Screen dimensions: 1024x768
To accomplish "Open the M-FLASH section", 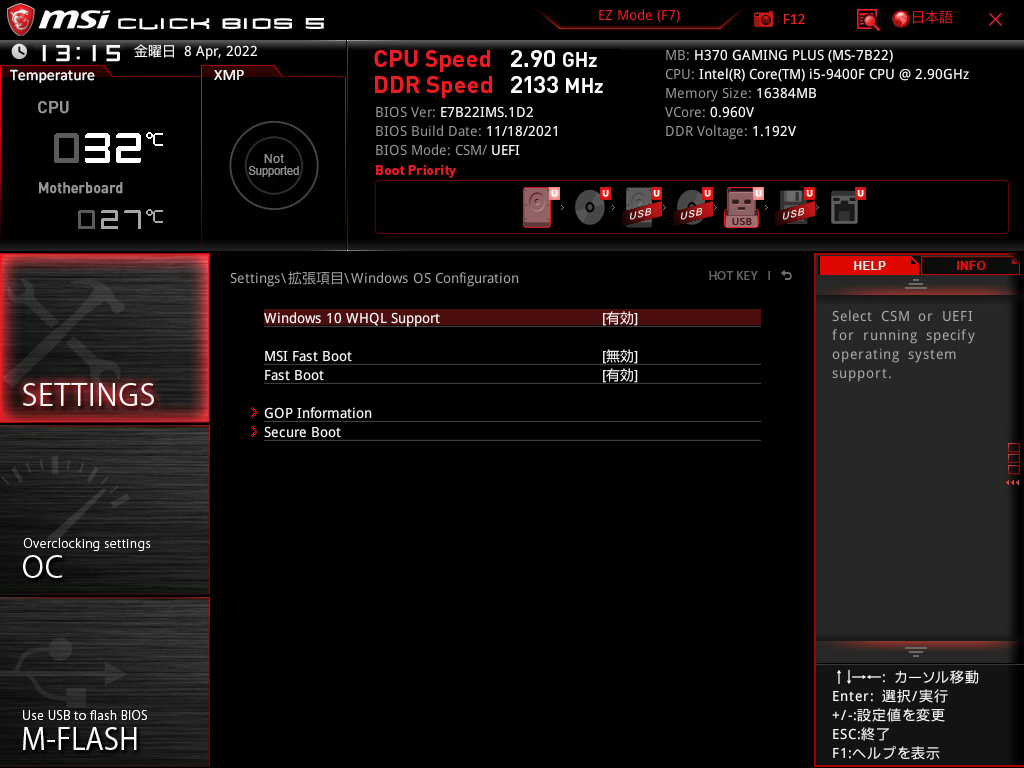I will point(104,682).
